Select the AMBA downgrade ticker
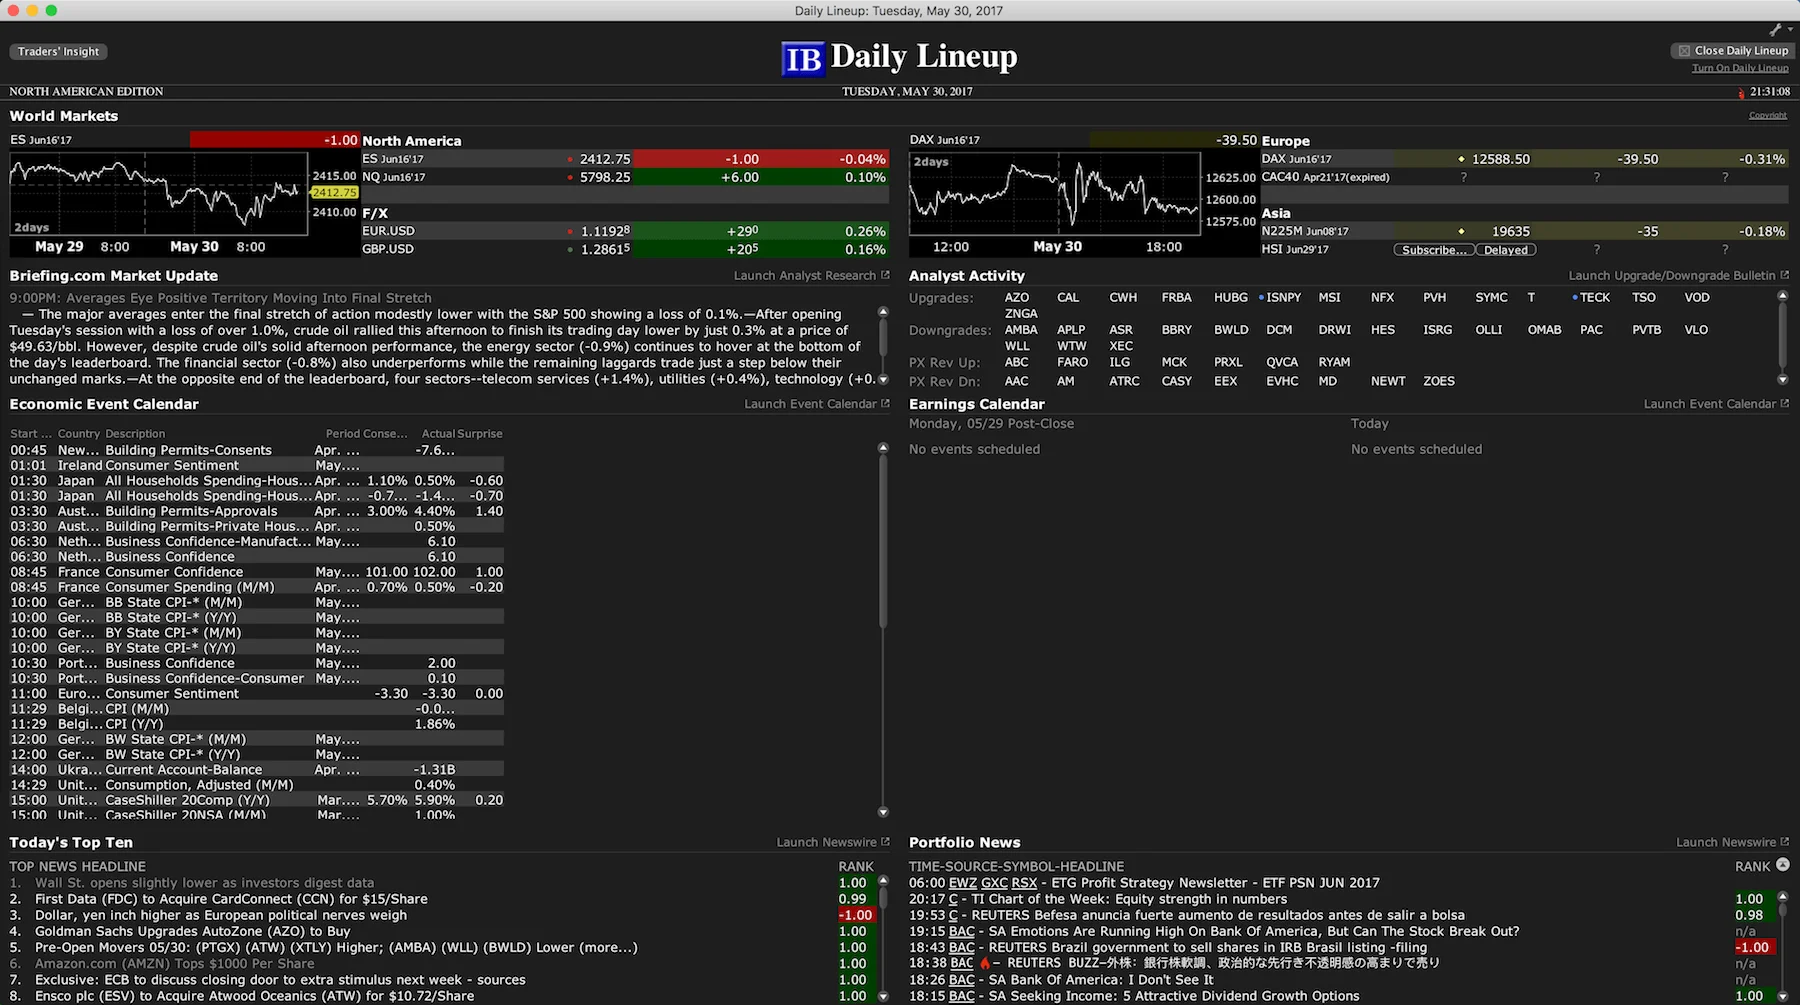The width and height of the screenshot is (1800, 1005). coord(1021,329)
